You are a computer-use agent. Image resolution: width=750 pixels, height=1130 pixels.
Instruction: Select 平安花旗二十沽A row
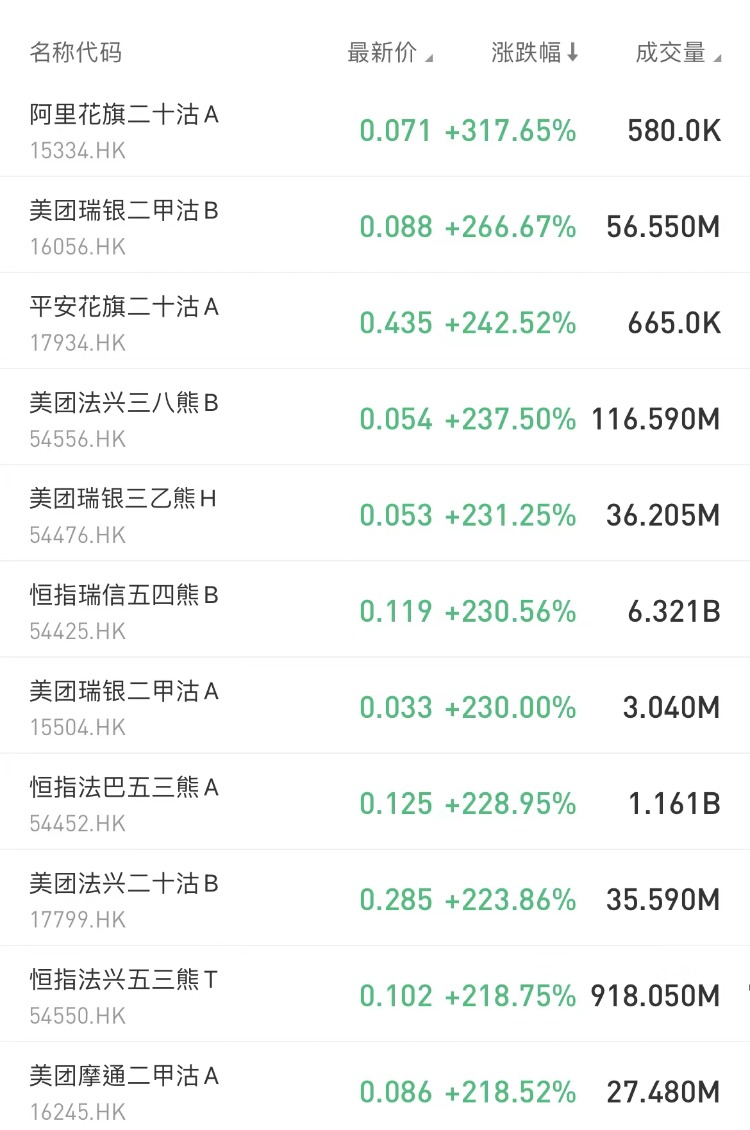pyautogui.click(x=125, y=322)
